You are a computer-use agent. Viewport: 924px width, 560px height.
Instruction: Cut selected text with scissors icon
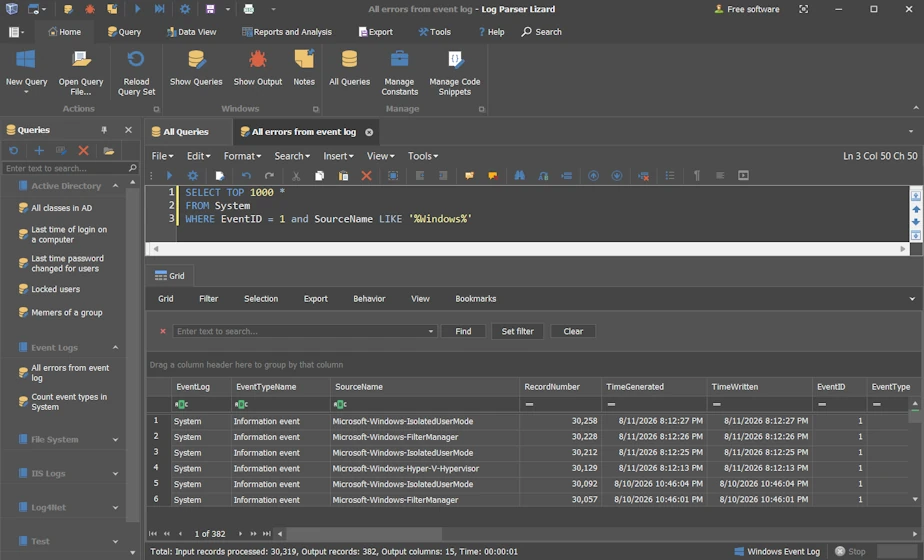tap(296, 176)
